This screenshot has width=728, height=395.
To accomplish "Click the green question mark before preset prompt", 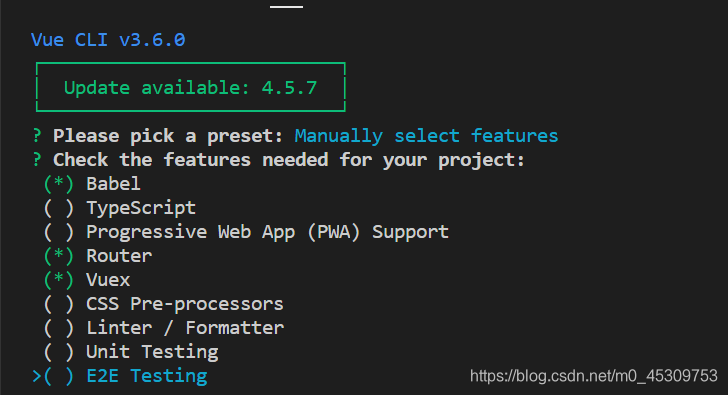I will 37,136.
